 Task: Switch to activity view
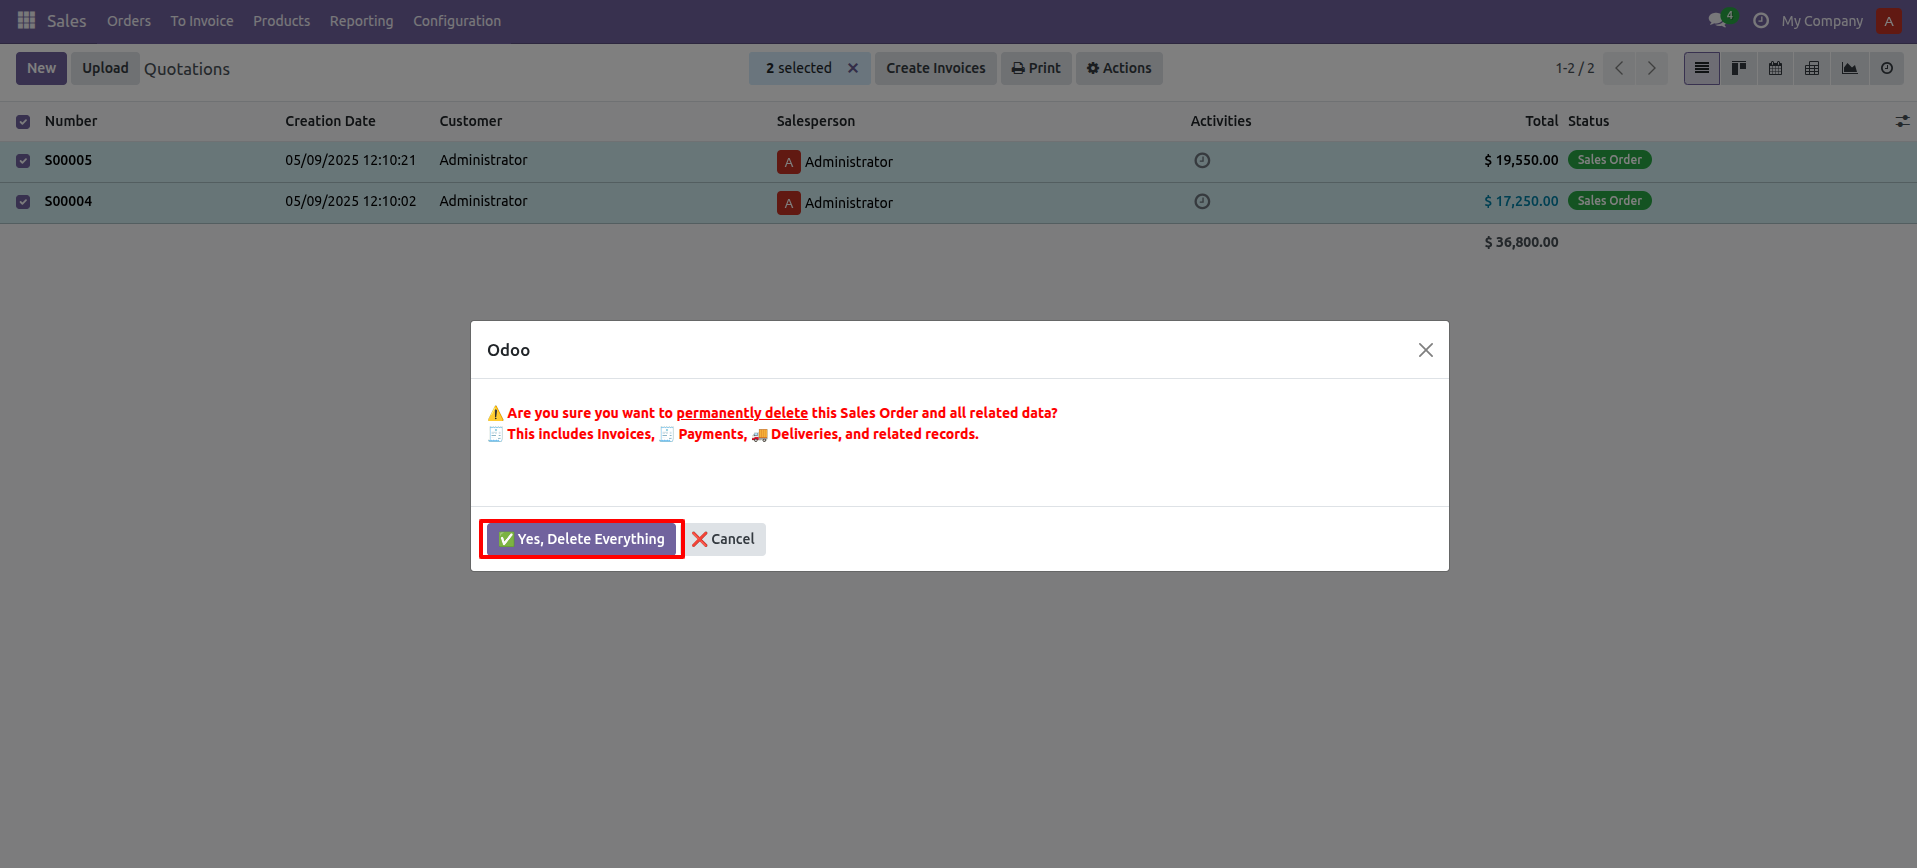tap(1887, 68)
